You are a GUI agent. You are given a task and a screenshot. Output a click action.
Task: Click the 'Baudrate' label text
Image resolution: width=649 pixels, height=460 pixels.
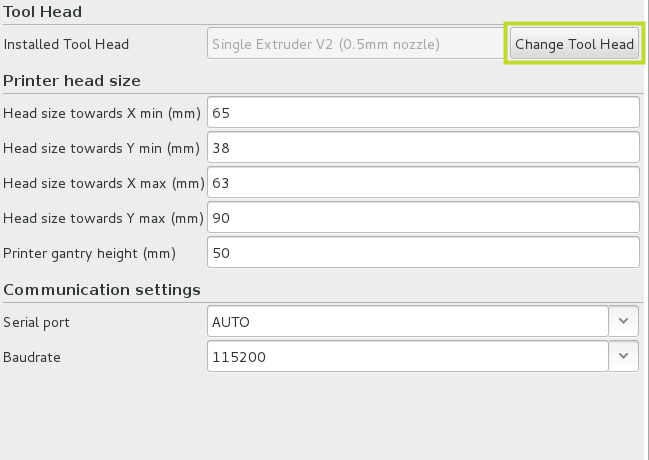[x=32, y=357]
